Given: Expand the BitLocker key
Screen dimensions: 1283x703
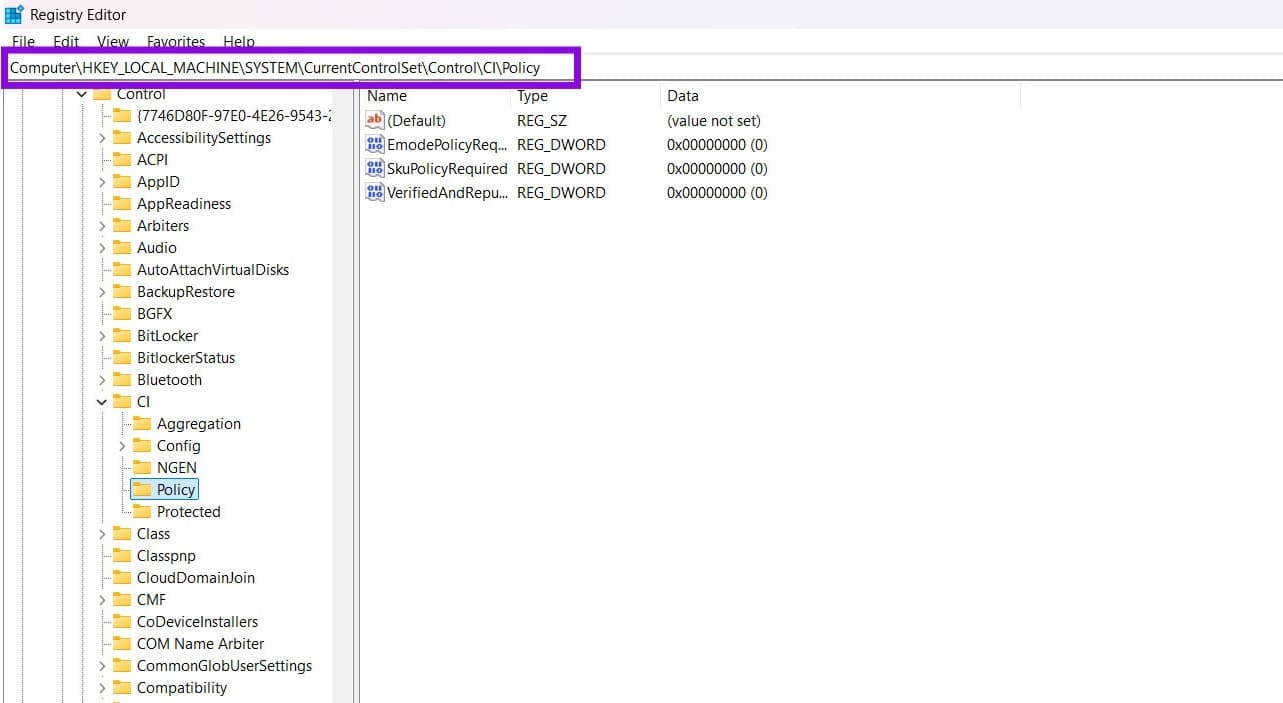Looking at the screenshot, I should coord(102,336).
